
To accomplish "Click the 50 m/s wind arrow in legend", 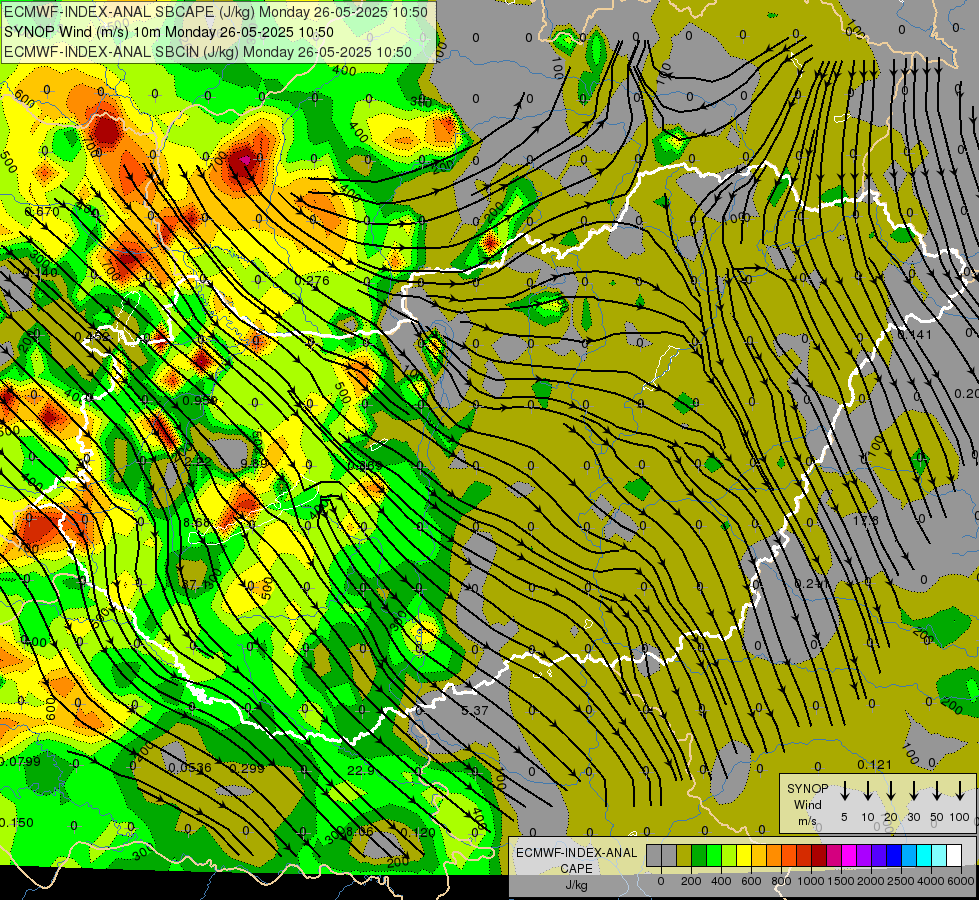I will click(x=937, y=791).
